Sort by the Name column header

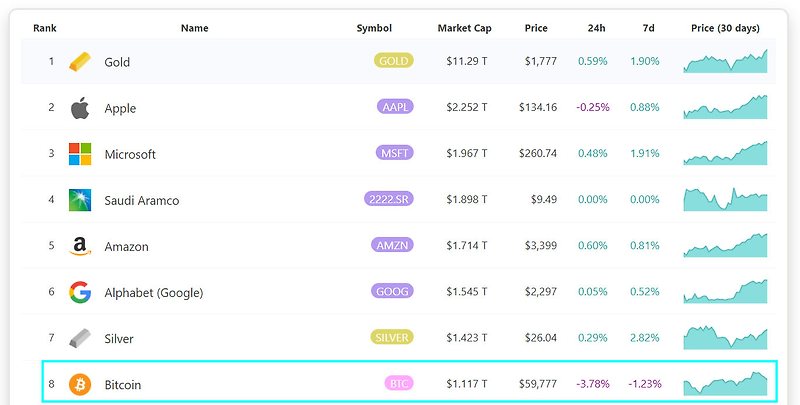tap(194, 28)
